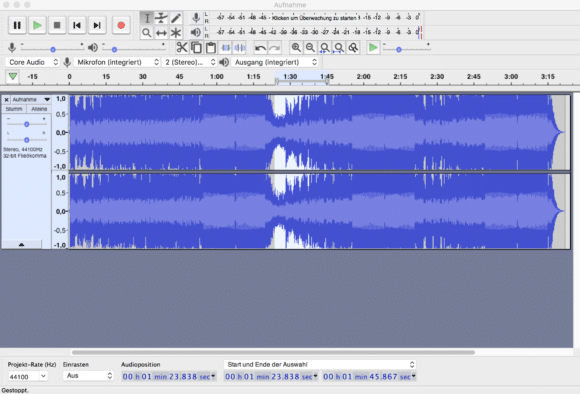
Task: Click the green timeline pin playhead button
Action: pyautogui.click(x=13, y=77)
